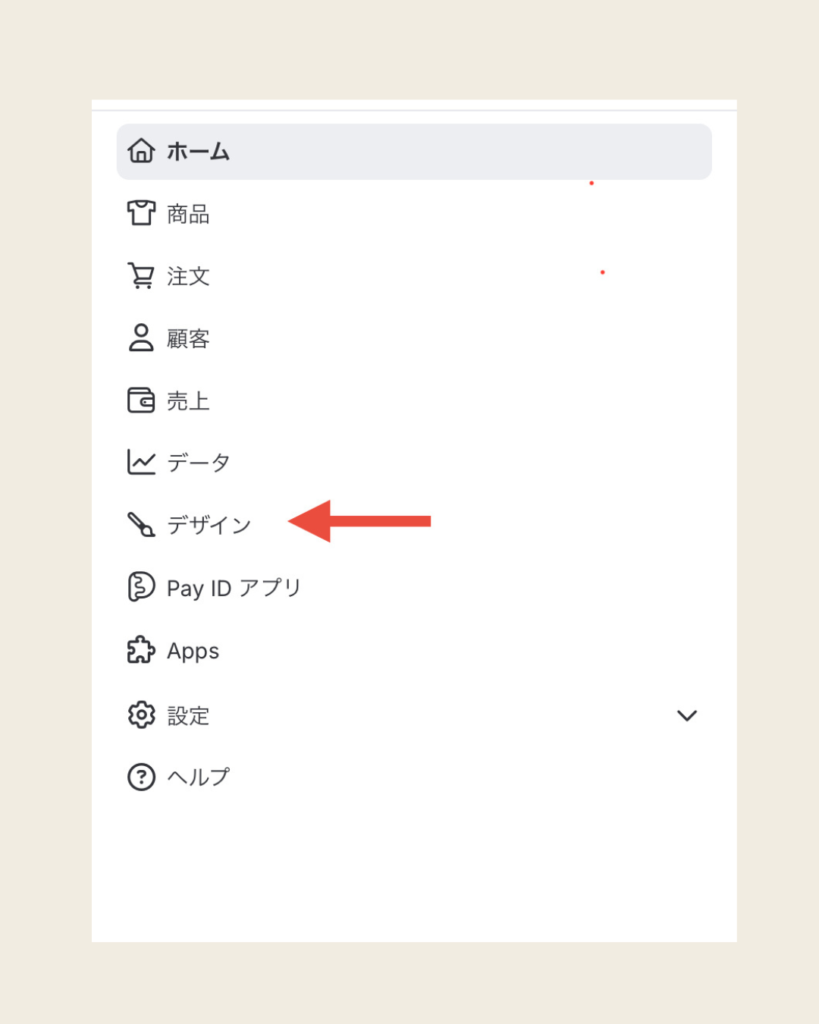
Task: Click the question mark ヘルプ icon
Action: pyautogui.click(x=141, y=777)
